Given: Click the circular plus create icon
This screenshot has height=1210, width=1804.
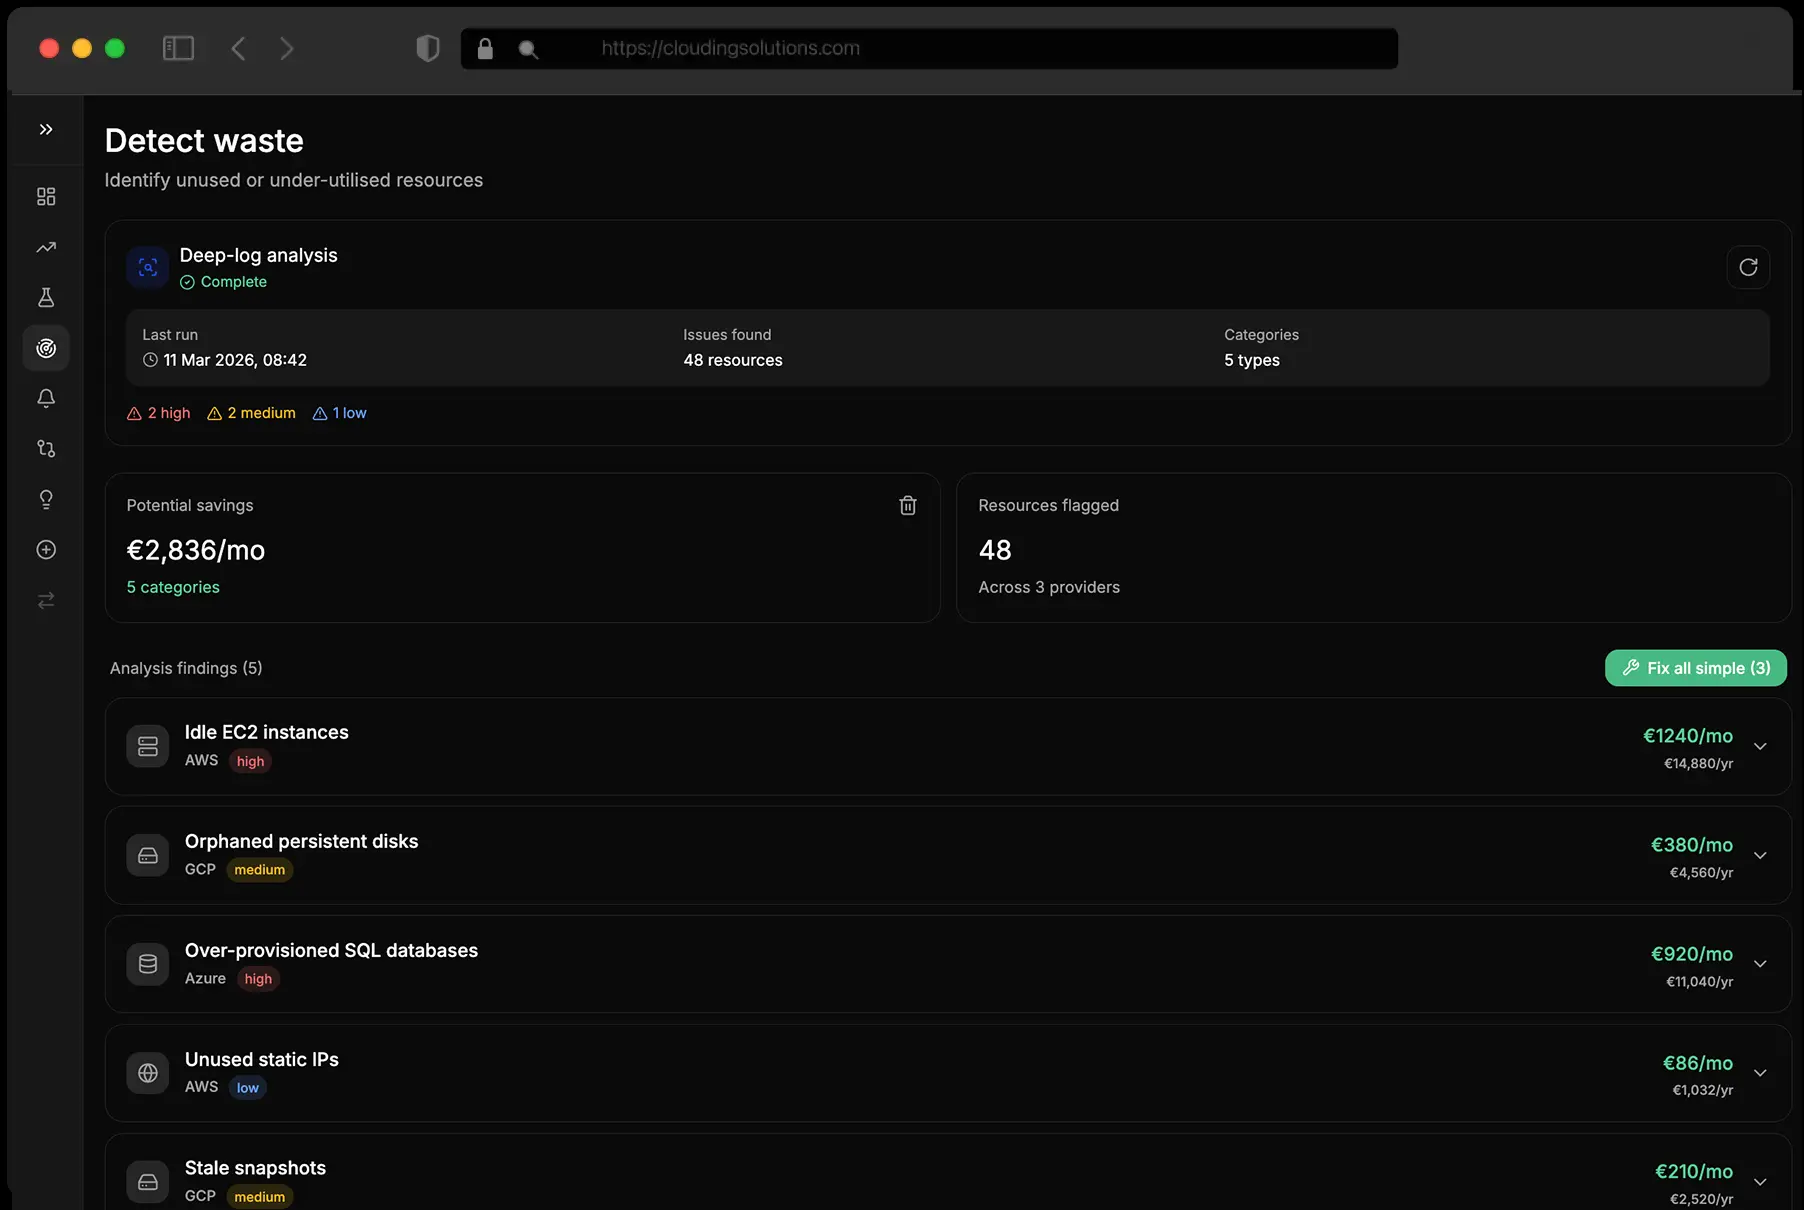Looking at the screenshot, I should tap(46, 550).
